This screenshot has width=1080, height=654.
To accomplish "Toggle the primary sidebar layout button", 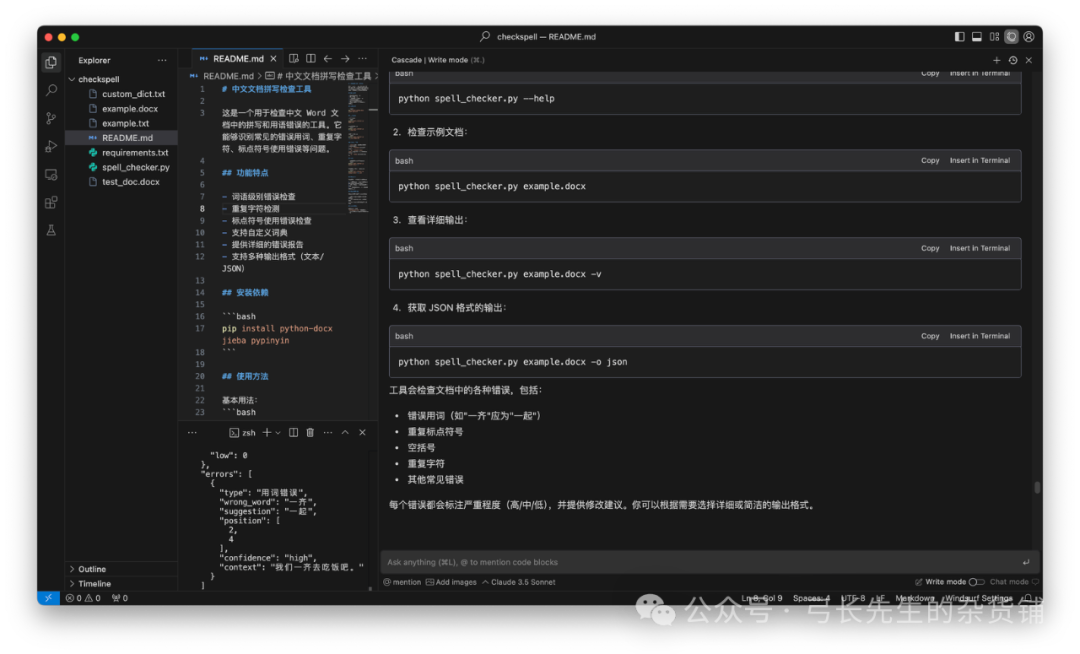I will point(960,37).
